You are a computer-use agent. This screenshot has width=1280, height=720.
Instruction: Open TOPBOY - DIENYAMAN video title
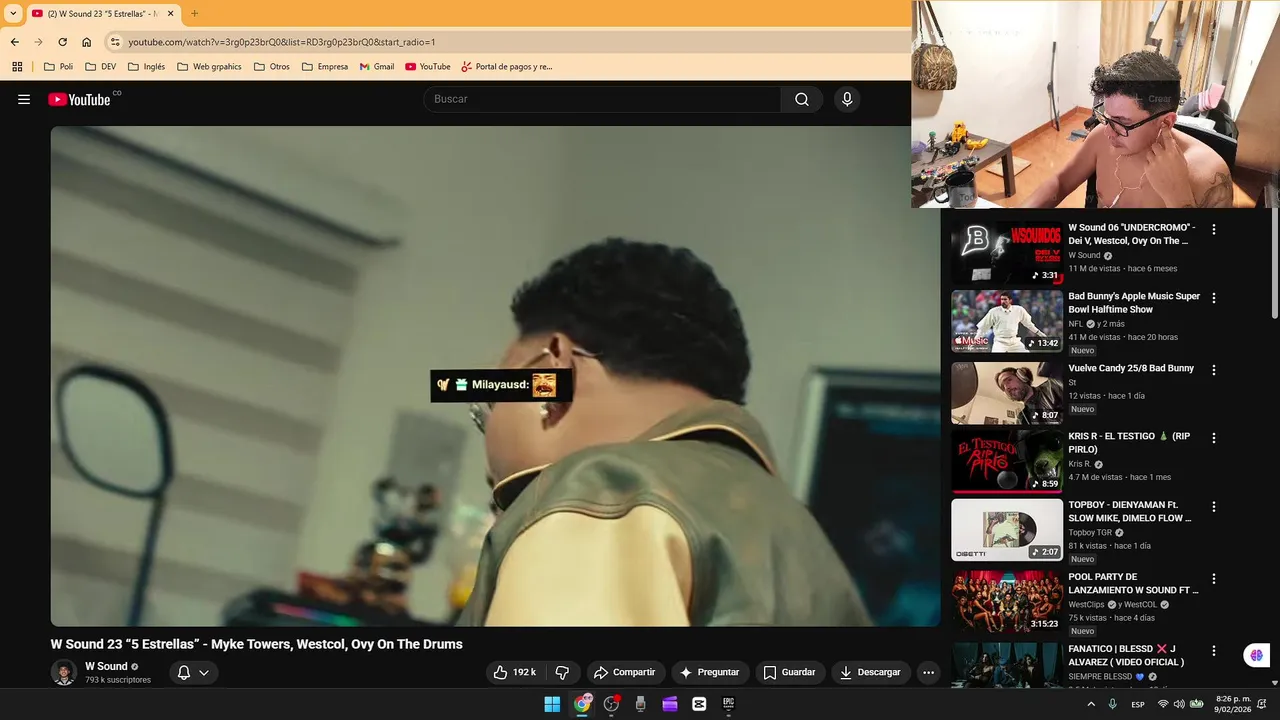pos(1130,512)
